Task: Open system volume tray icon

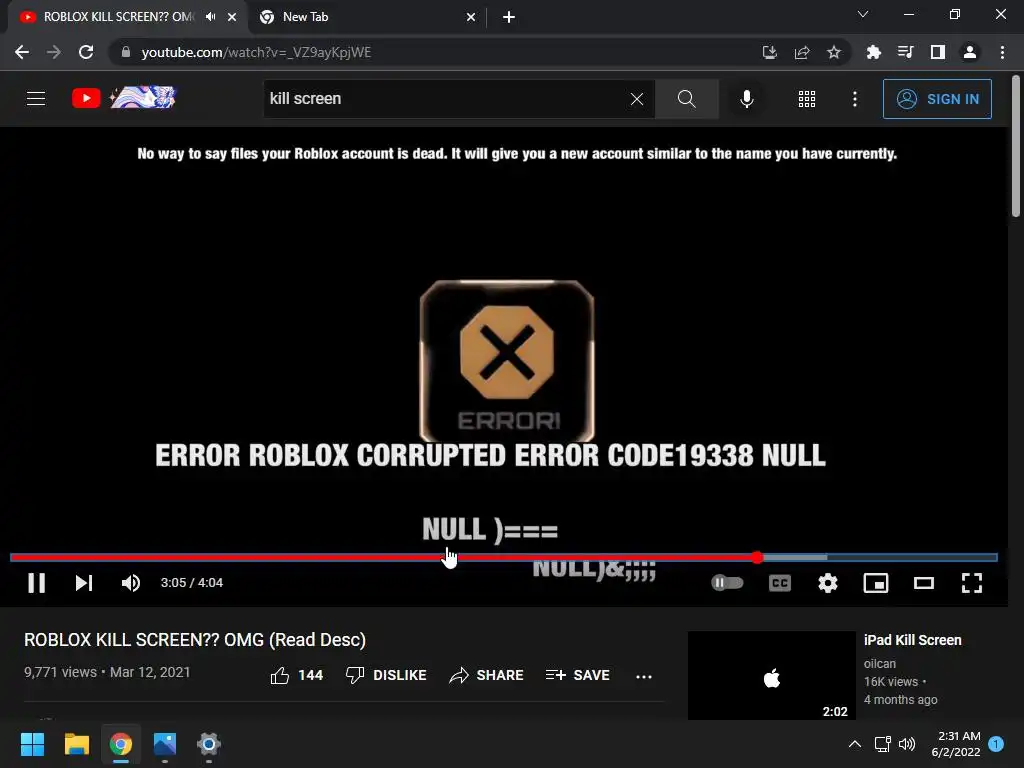Action: coord(906,744)
